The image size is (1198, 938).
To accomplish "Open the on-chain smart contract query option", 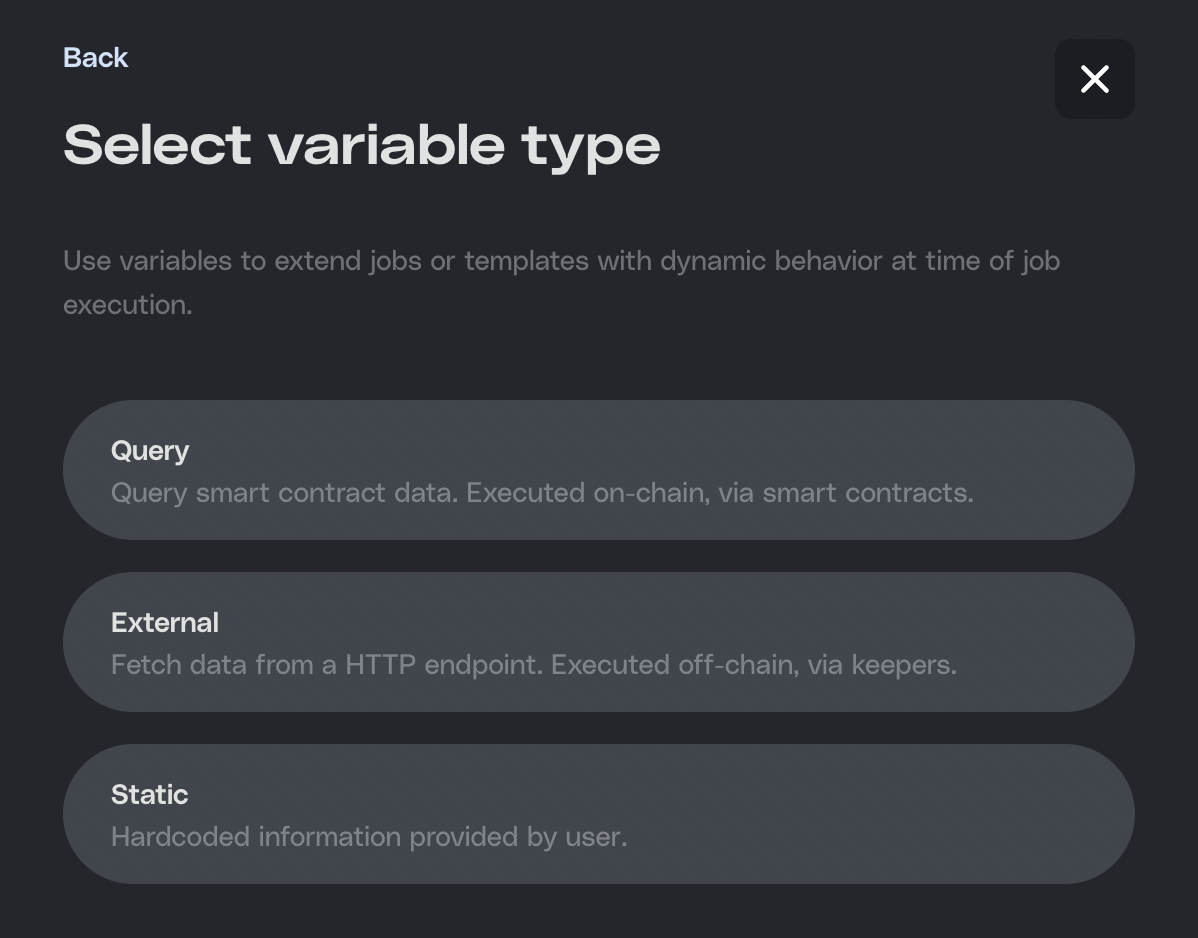I will pyautogui.click(x=598, y=470).
